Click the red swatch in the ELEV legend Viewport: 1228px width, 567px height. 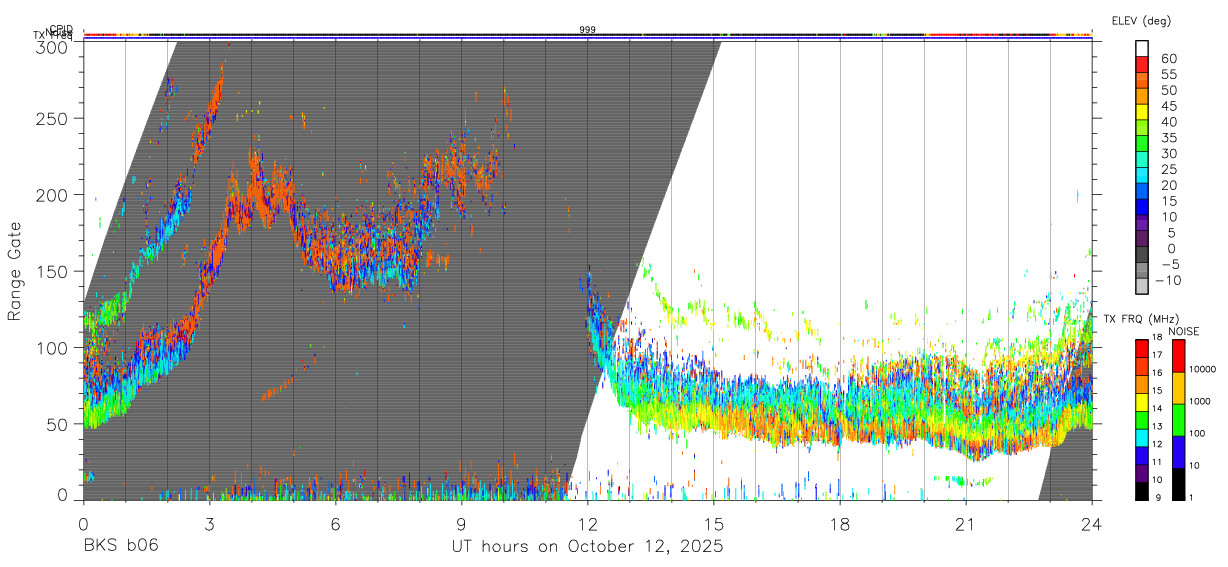tap(1144, 63)
